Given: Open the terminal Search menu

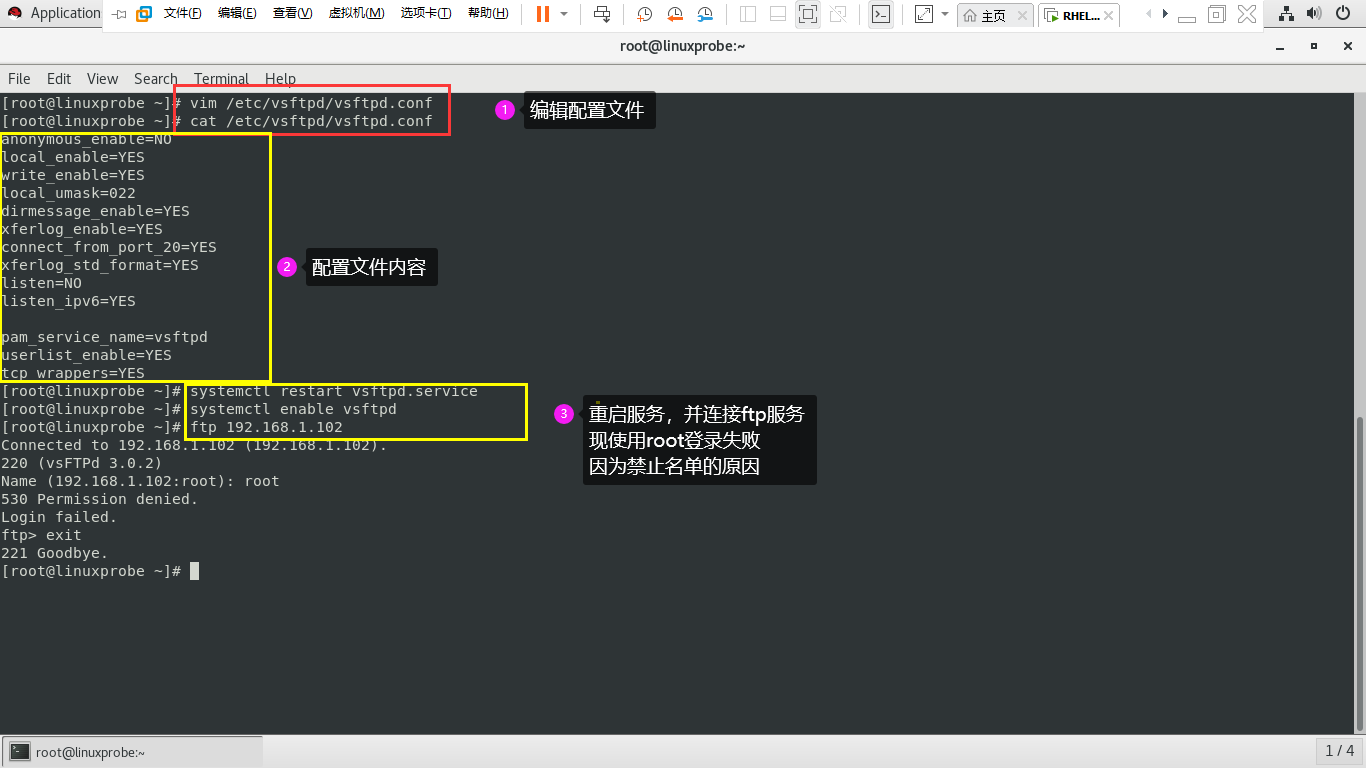Looking at the screenshot, I should (155, 78).
